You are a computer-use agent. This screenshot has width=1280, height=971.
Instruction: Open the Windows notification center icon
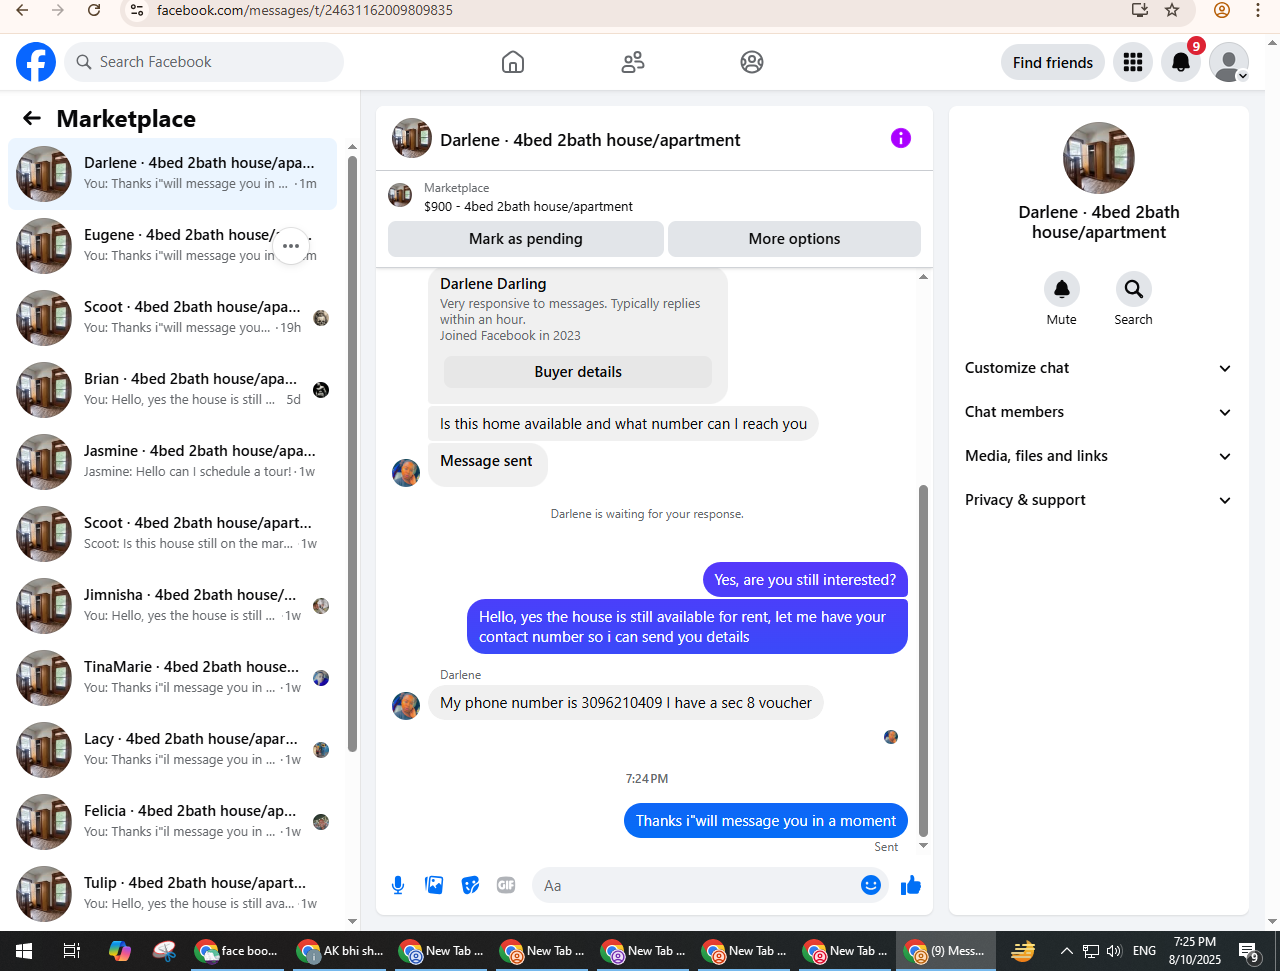point(1249,951)
